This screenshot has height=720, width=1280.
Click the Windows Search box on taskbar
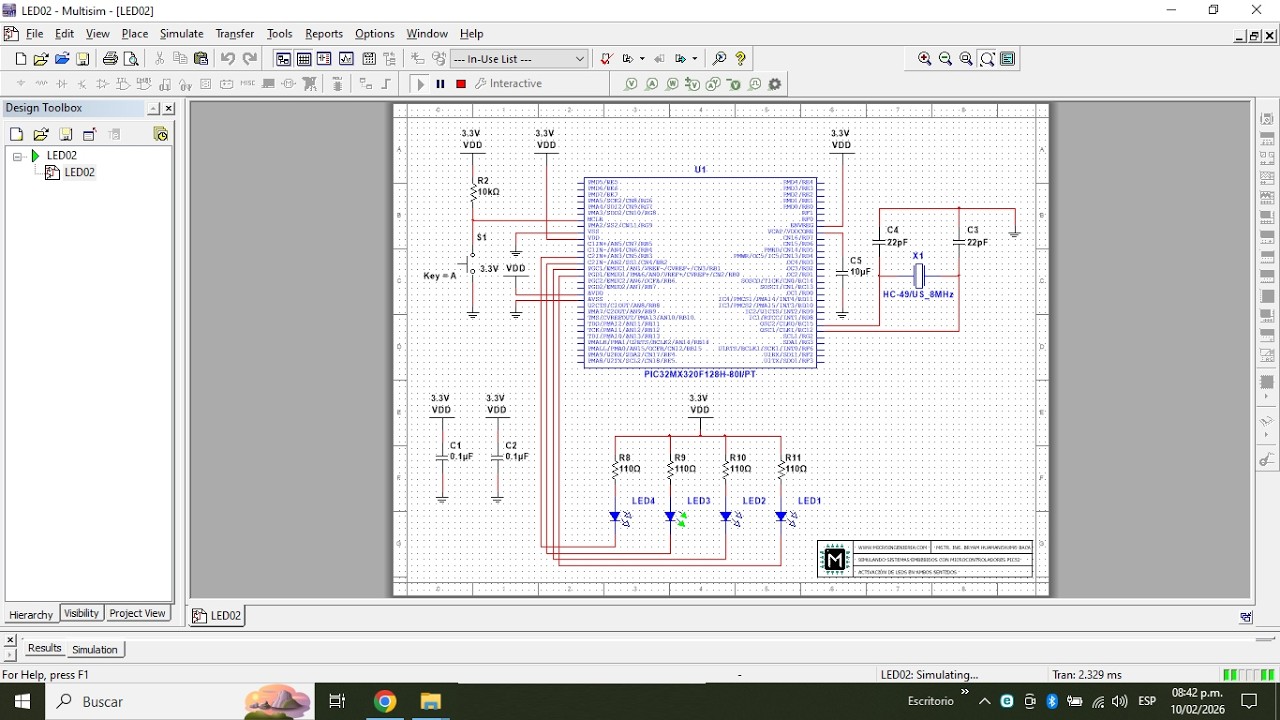(180, 702)
